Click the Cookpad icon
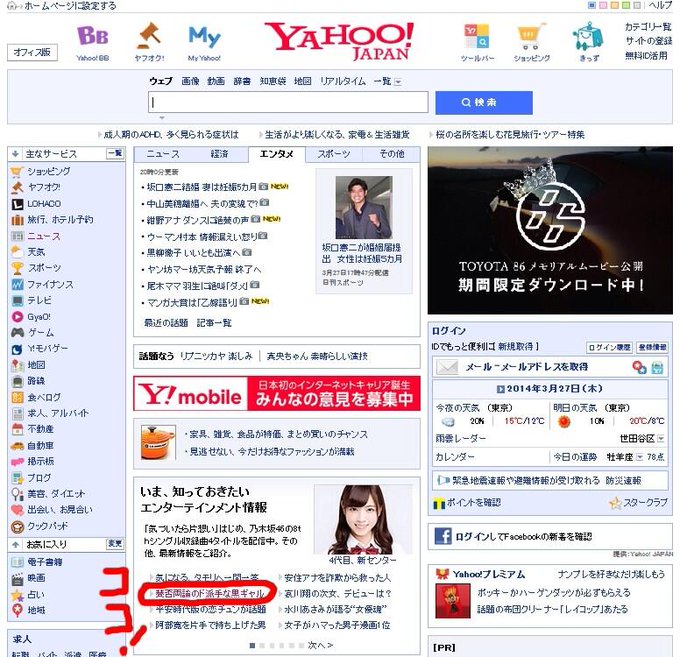Viewport: 680px width, 657px height. (x=17, y=526)
